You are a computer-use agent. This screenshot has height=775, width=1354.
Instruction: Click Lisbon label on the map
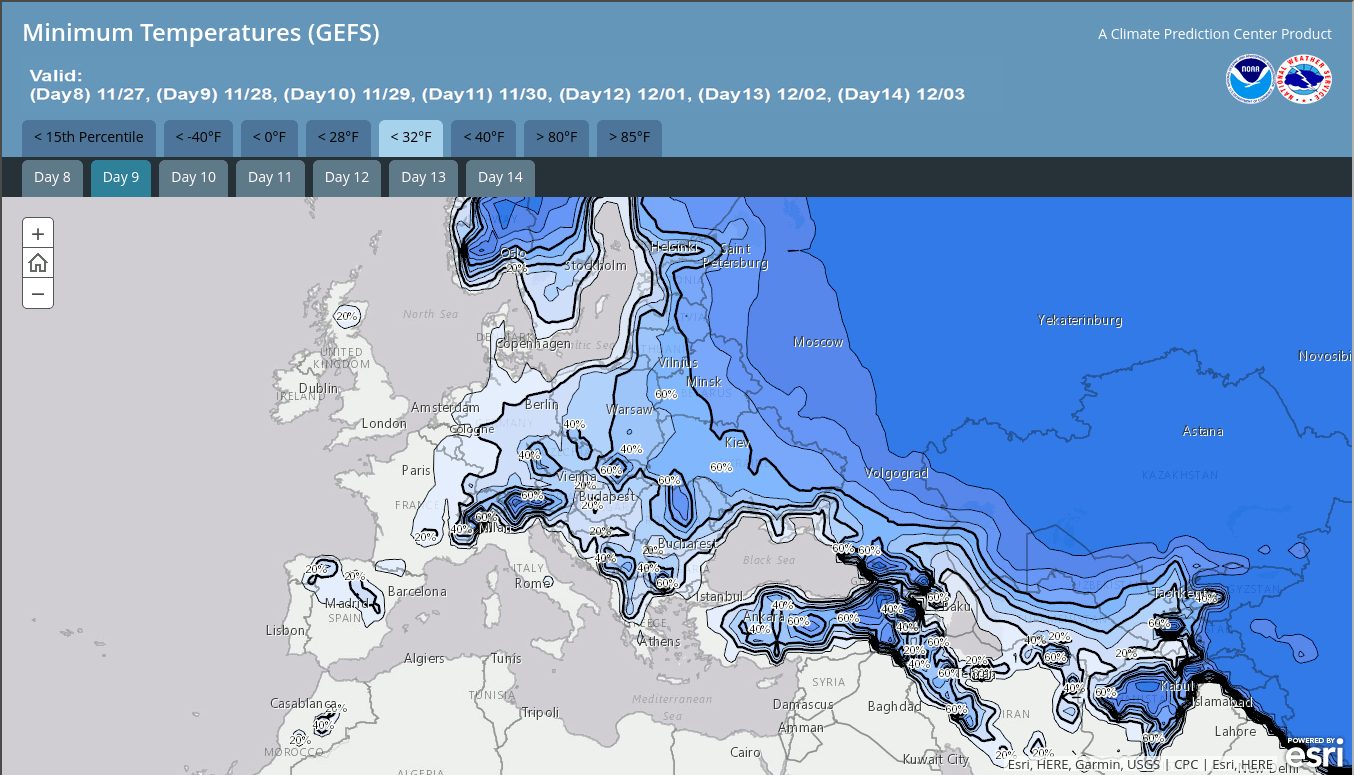pyautogui.click(x=286, y=631)
